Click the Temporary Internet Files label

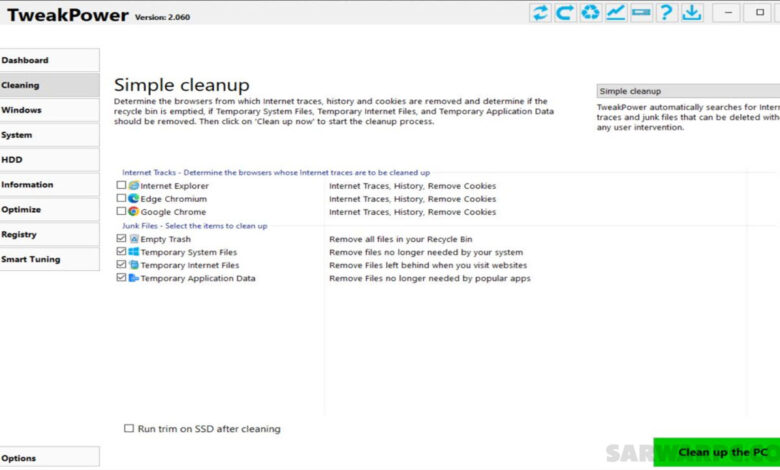tap(190, 265)
